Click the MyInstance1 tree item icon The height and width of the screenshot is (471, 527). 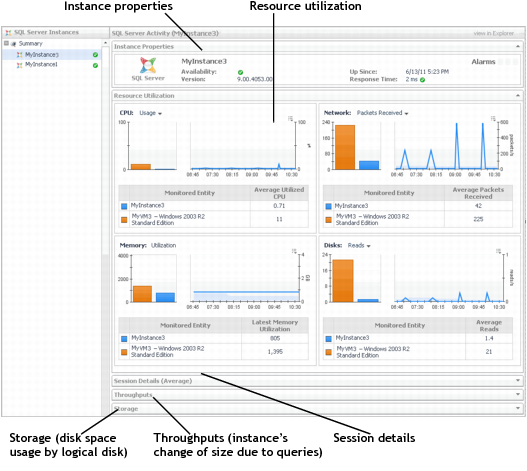click(20, 65)
